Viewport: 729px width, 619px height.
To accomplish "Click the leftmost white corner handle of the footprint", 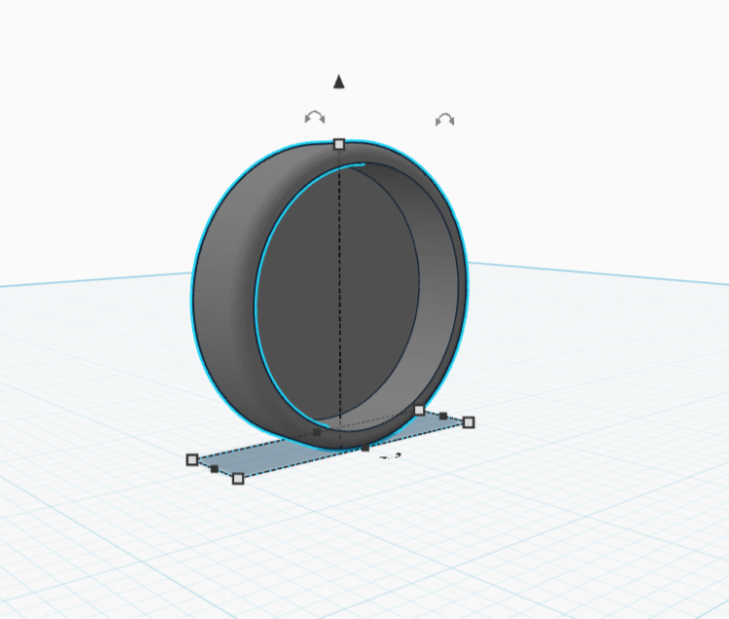I will click(x=192, y=460).
